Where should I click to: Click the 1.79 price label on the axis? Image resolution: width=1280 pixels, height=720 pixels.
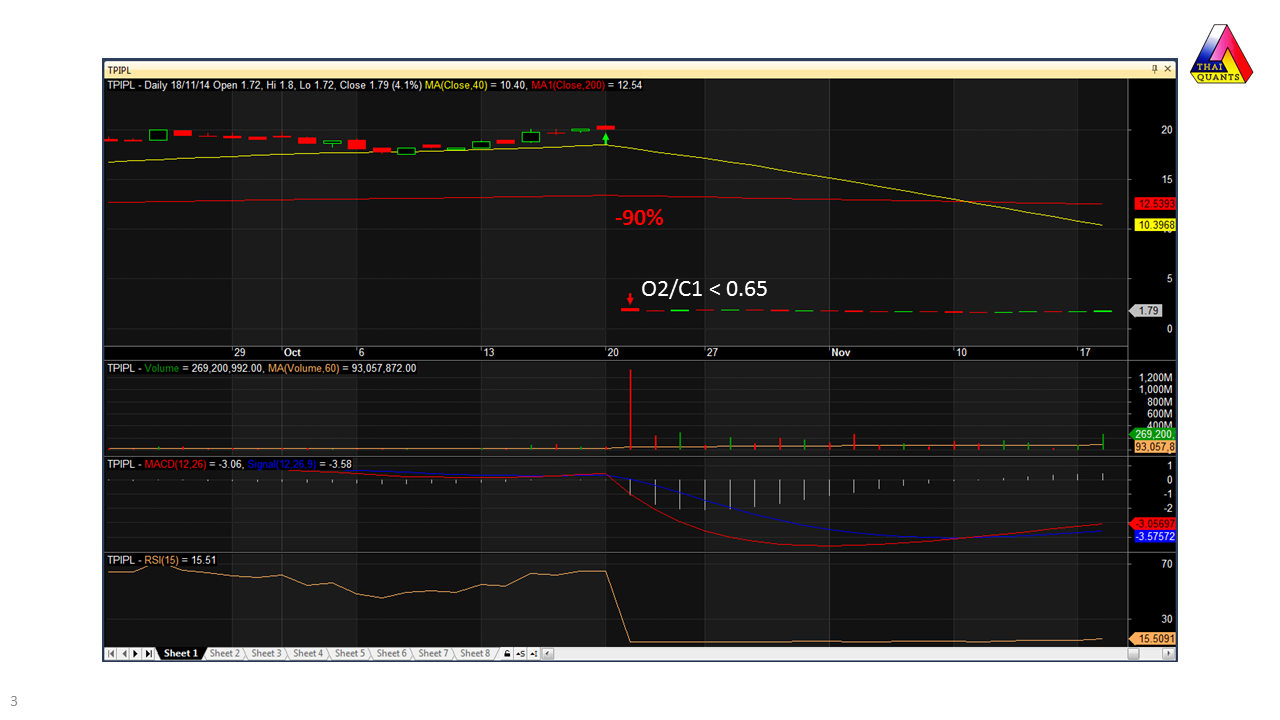click(1147, 311)
